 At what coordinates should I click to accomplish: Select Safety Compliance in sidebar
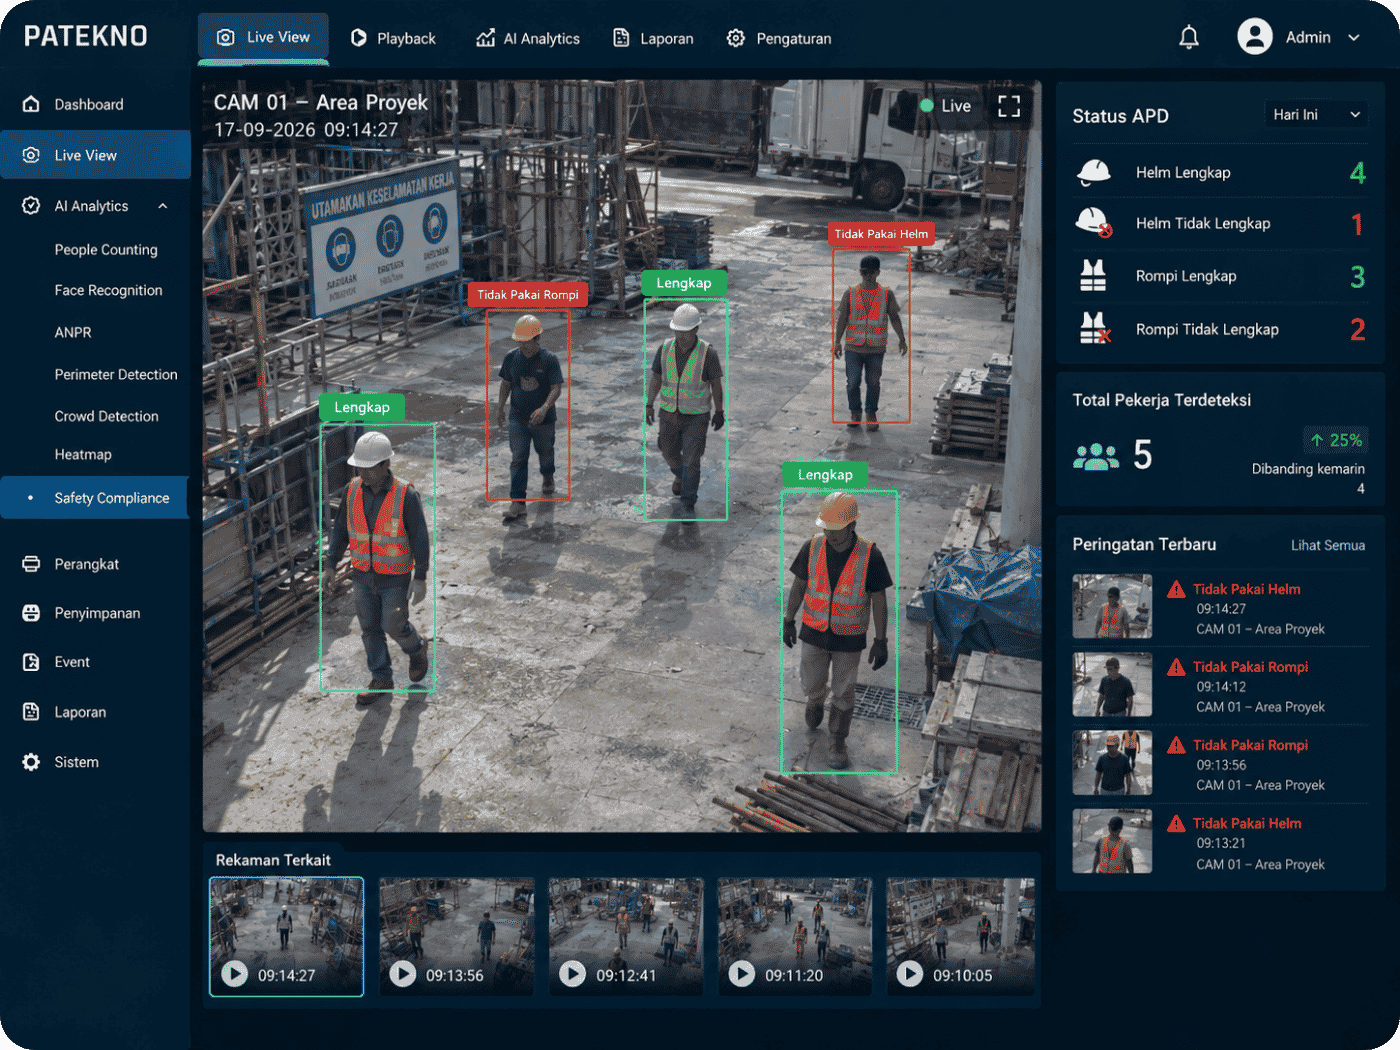(95, 498)
